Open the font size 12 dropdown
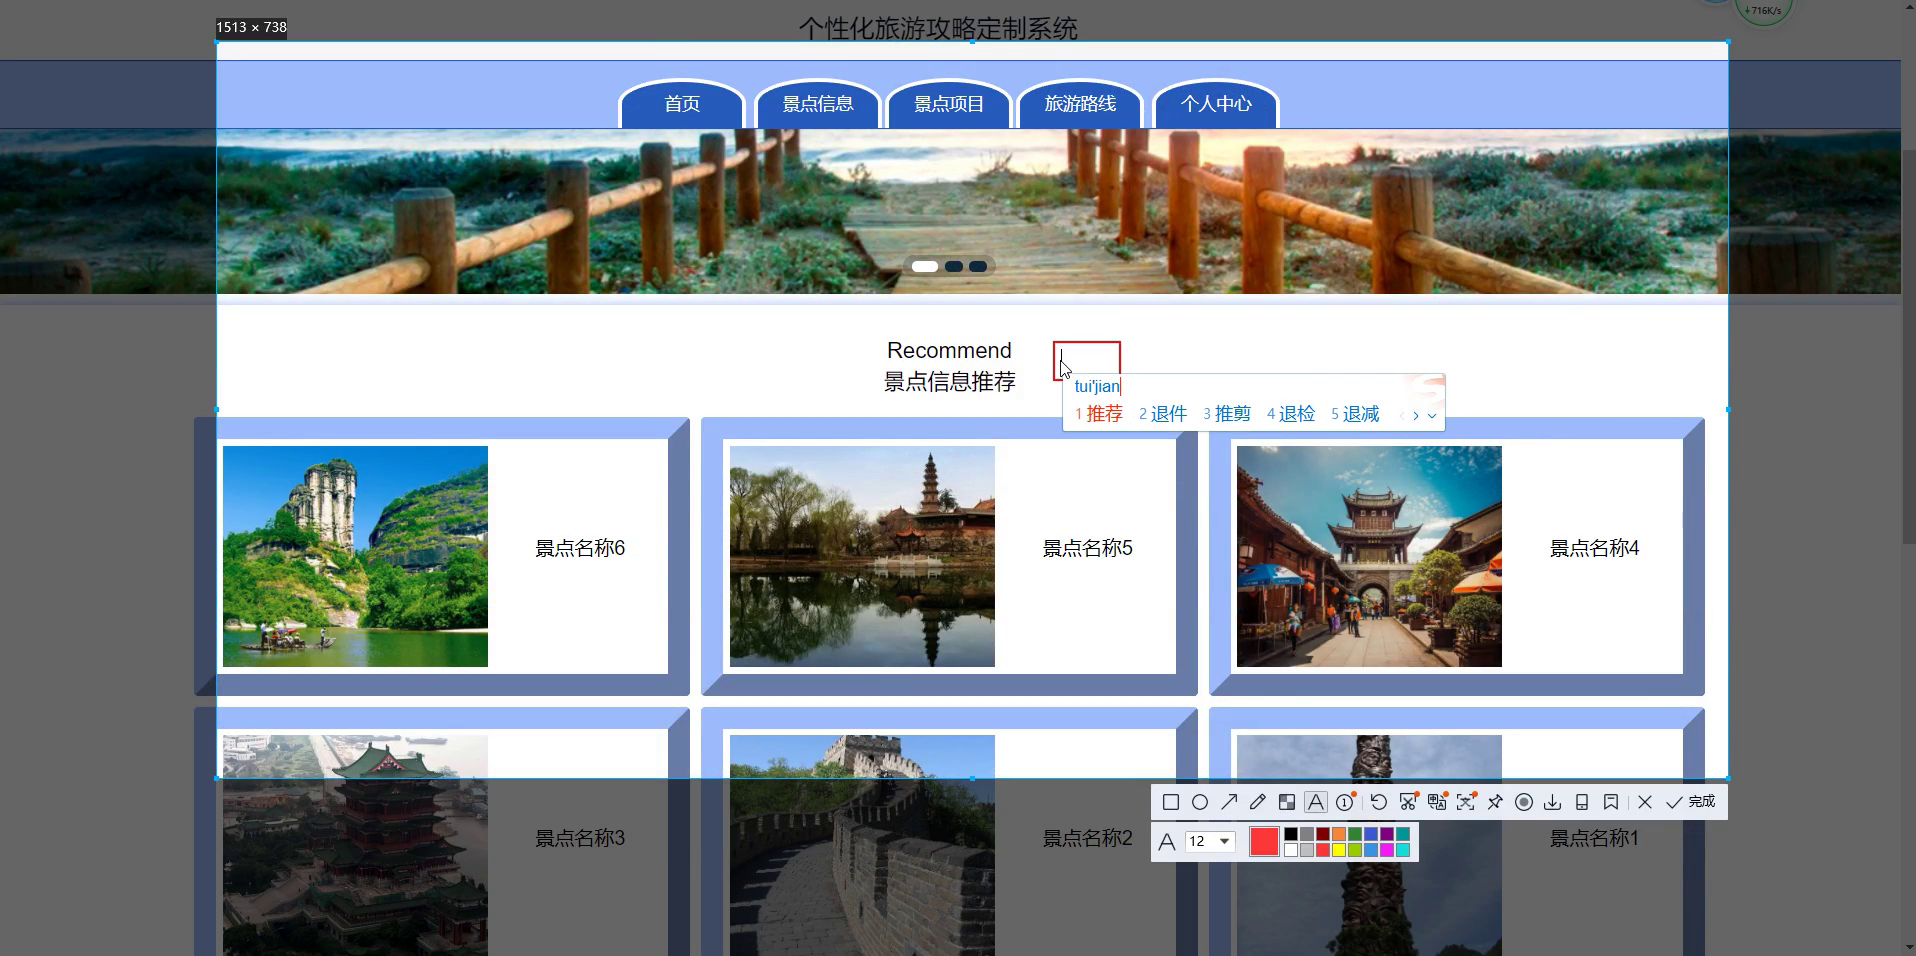 (1211, 841)
